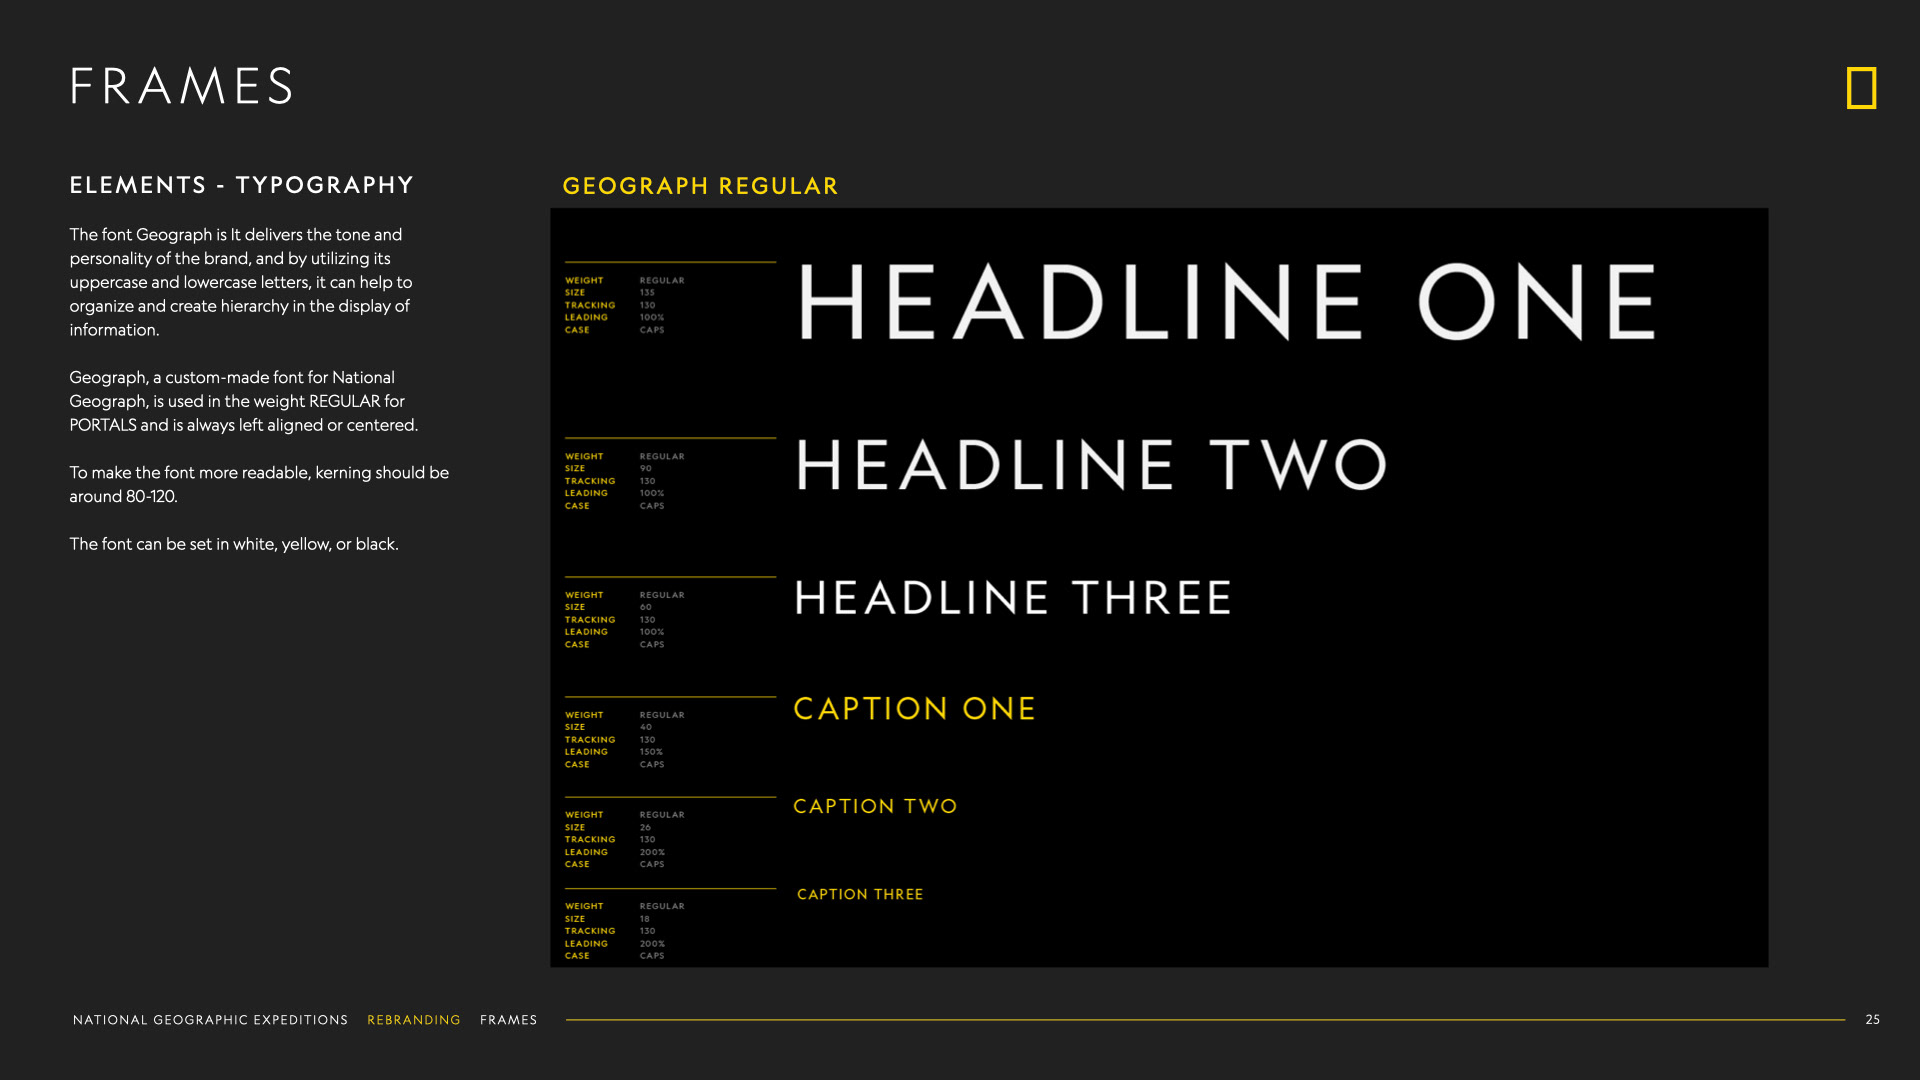Viewport: 1920px width, 1080px height.
Task: Click the Headline Two spec table
Action: [625, 481]
